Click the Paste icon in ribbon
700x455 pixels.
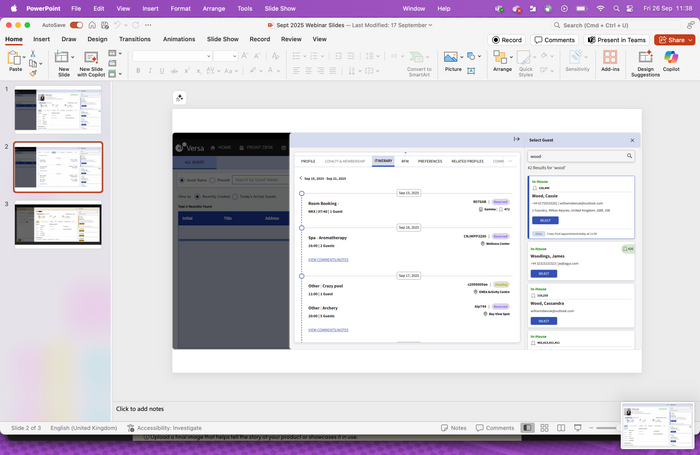point(15,59)
